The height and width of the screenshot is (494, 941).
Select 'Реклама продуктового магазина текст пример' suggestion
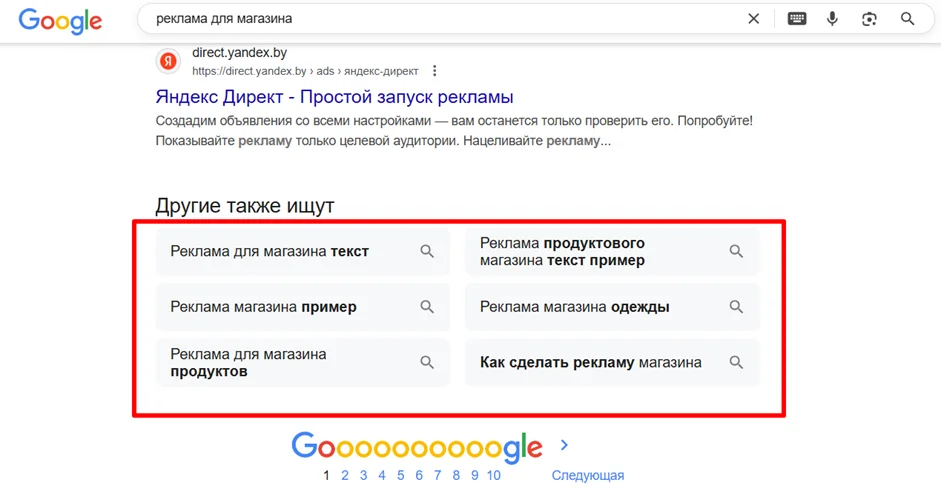(x=612, y=251)
